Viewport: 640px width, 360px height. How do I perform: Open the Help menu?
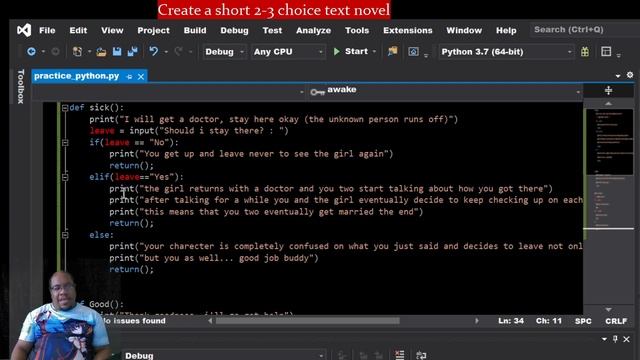[506, 30]
